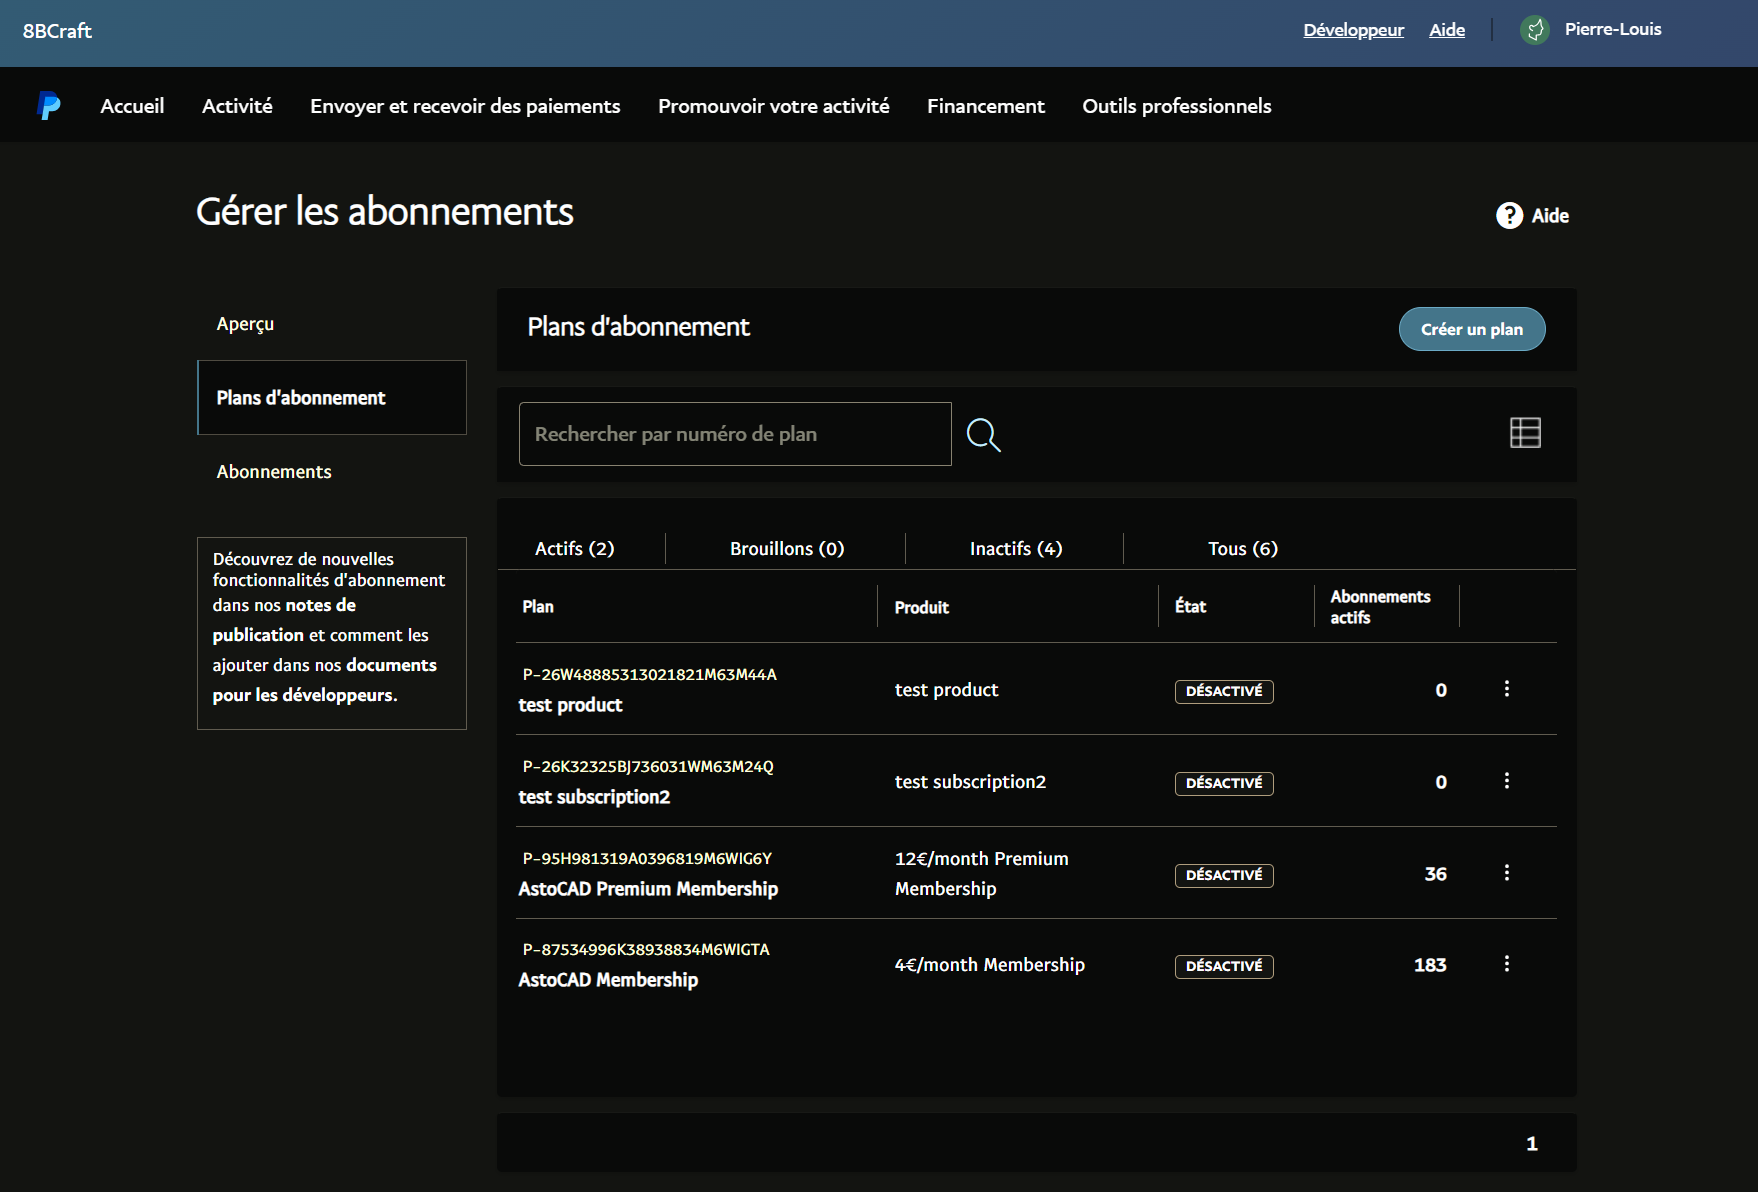Select Plans d'abonnement in the sidebar

pos(332,398)
